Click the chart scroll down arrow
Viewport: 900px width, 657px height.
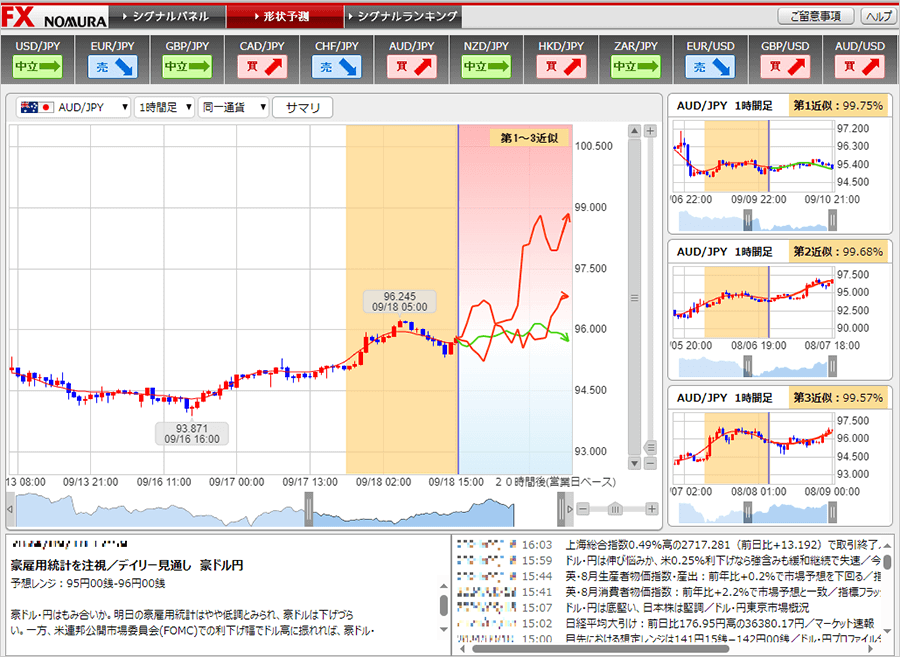coord(634,463)
